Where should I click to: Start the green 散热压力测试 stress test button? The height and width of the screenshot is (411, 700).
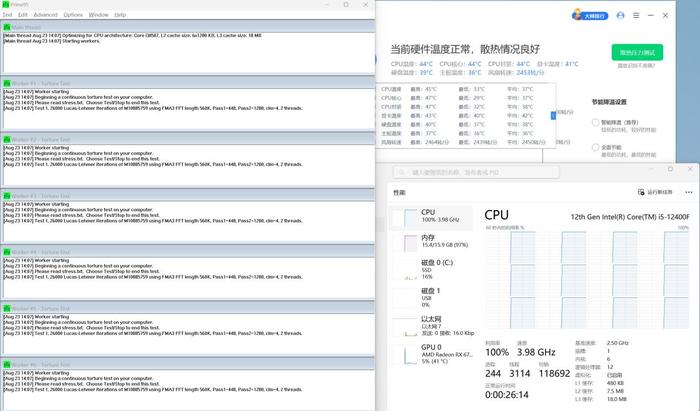(637, 52)
